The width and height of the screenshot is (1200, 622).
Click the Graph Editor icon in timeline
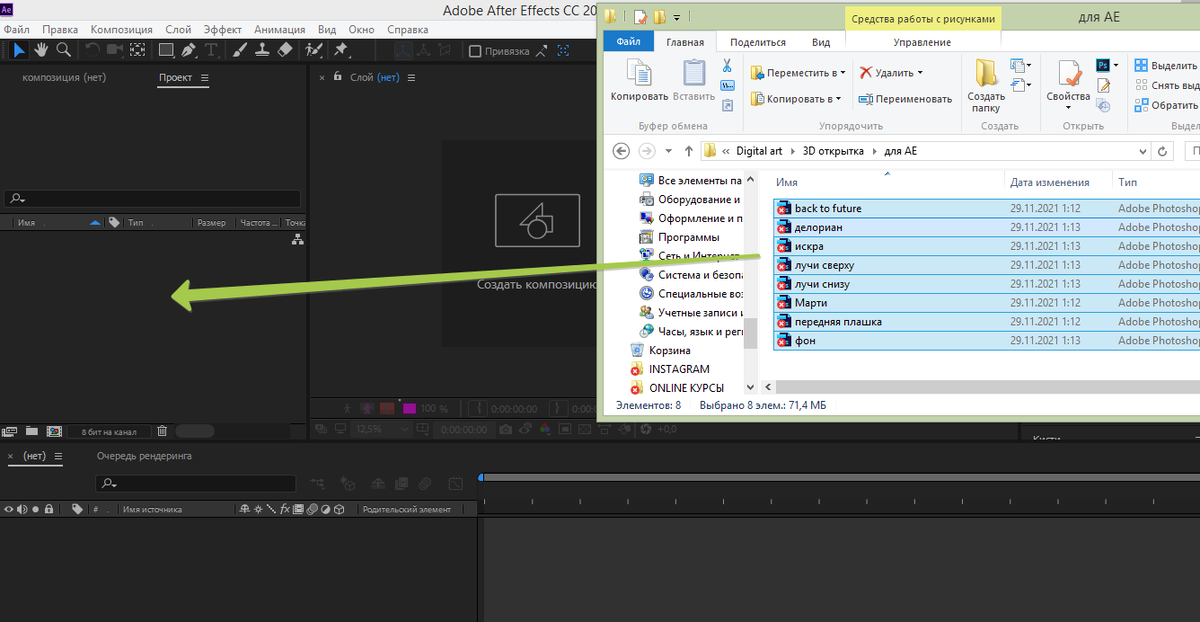coord(456,483)
